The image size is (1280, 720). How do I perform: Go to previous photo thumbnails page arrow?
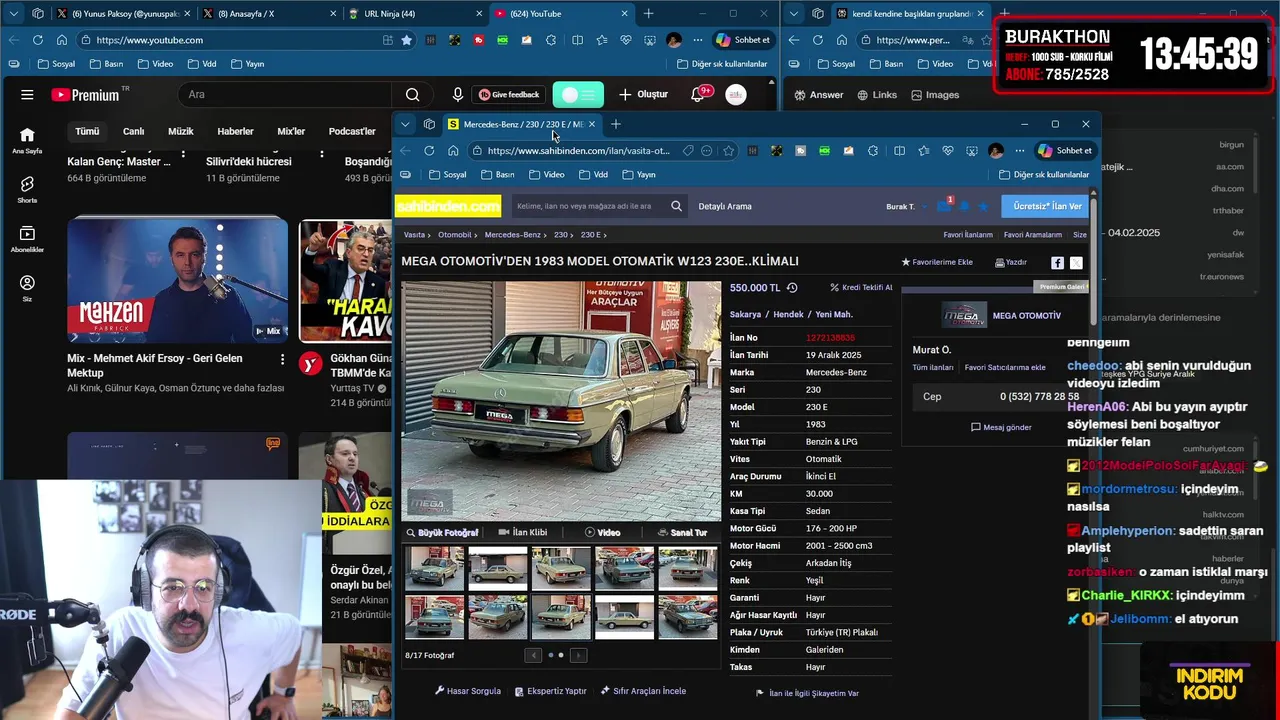[533, 655]
